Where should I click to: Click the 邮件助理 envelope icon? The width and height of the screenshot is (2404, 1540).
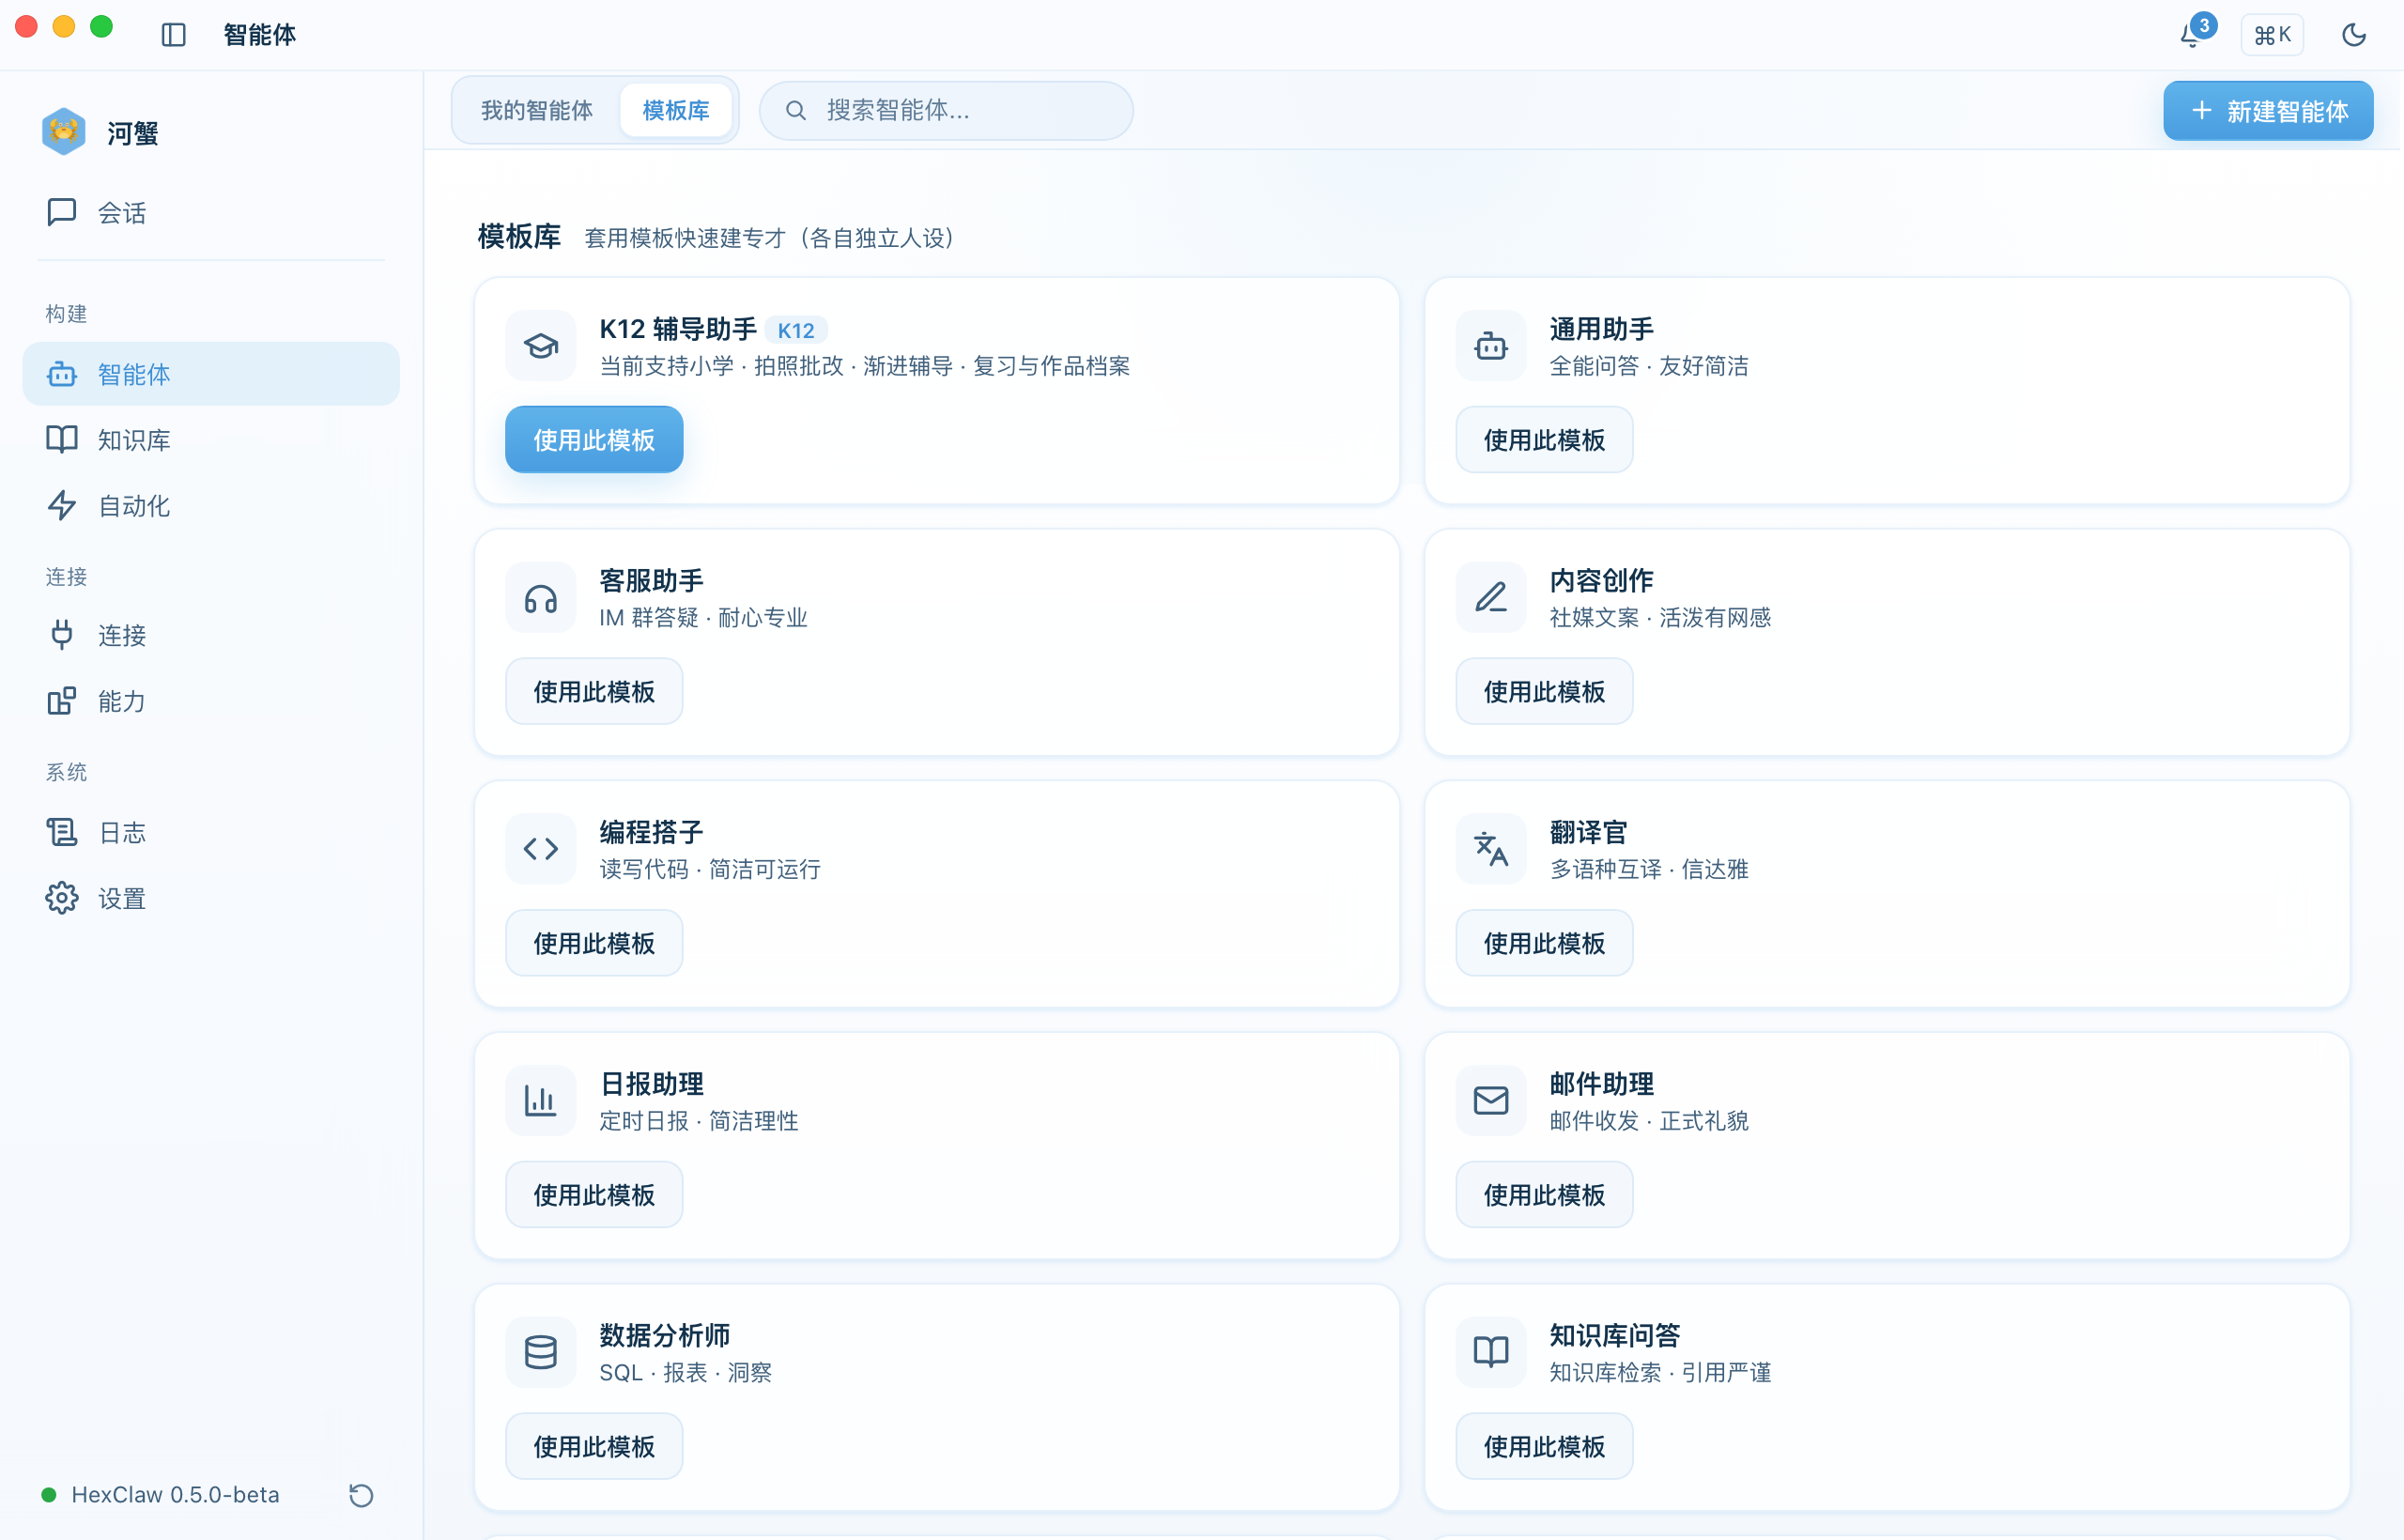(1491, 1101)
